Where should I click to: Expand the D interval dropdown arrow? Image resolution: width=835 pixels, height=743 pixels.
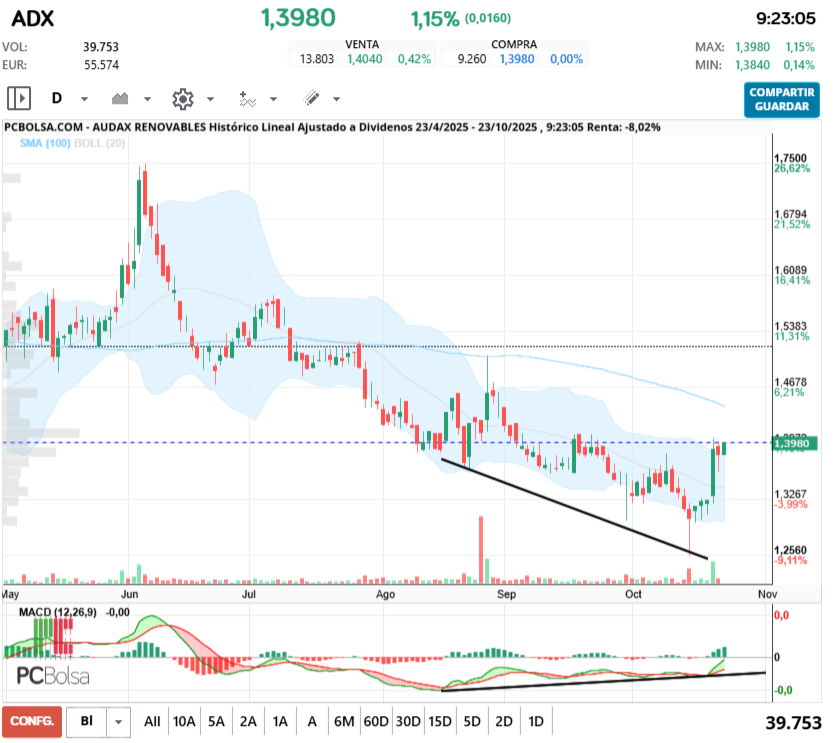click(84, 99)
